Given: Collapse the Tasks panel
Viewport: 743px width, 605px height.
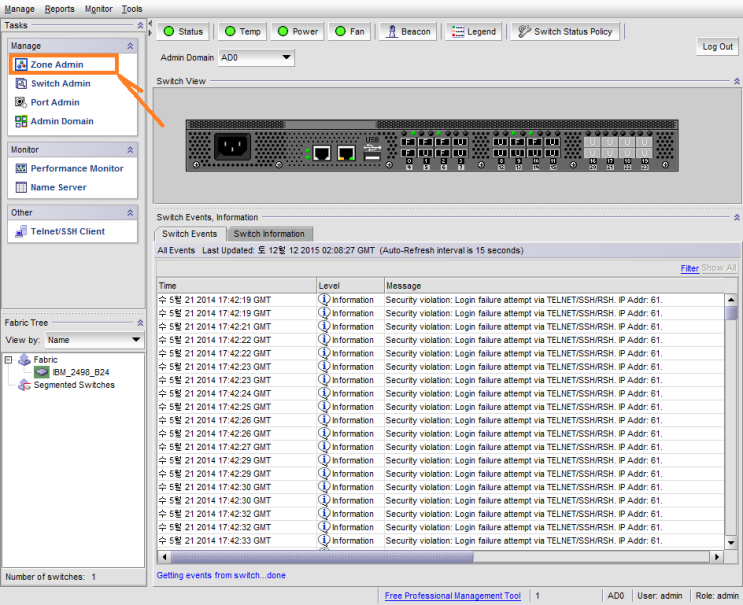Looking at the screenshot, I should coord(140,25).
